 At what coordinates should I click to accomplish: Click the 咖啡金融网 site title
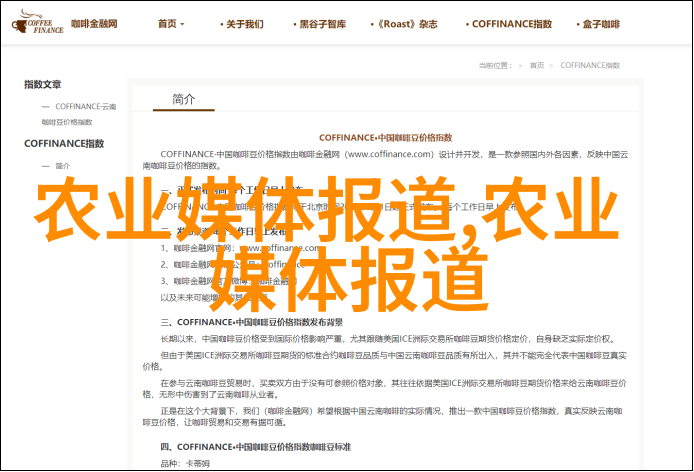point(94,23)
